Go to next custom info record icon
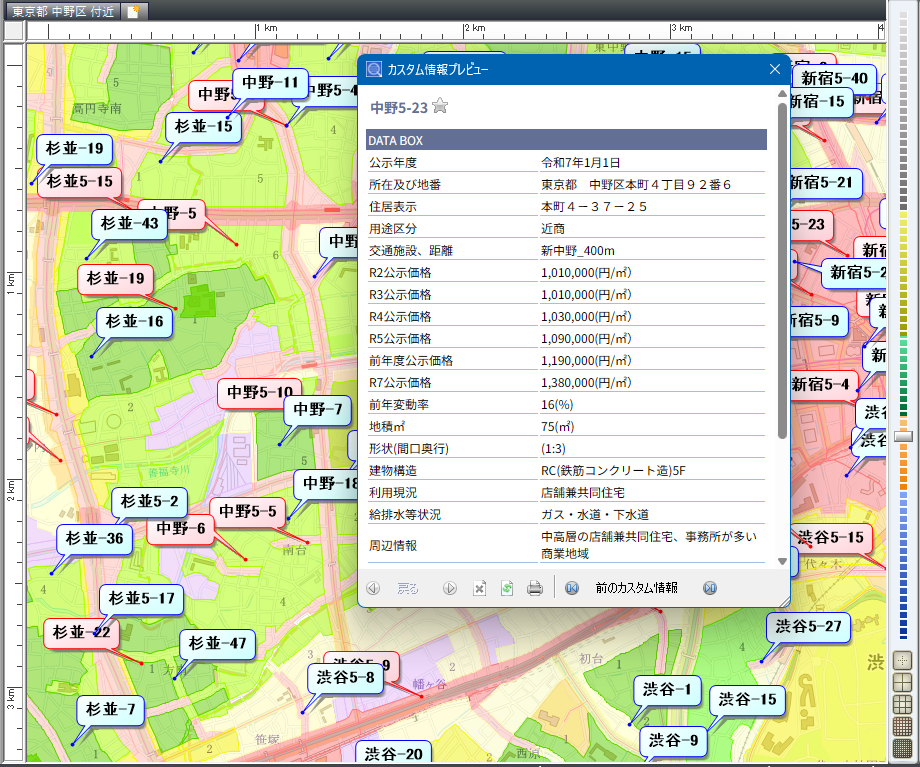Image resolution: width=920 pixels, height=767 pixels. (710, 588)
